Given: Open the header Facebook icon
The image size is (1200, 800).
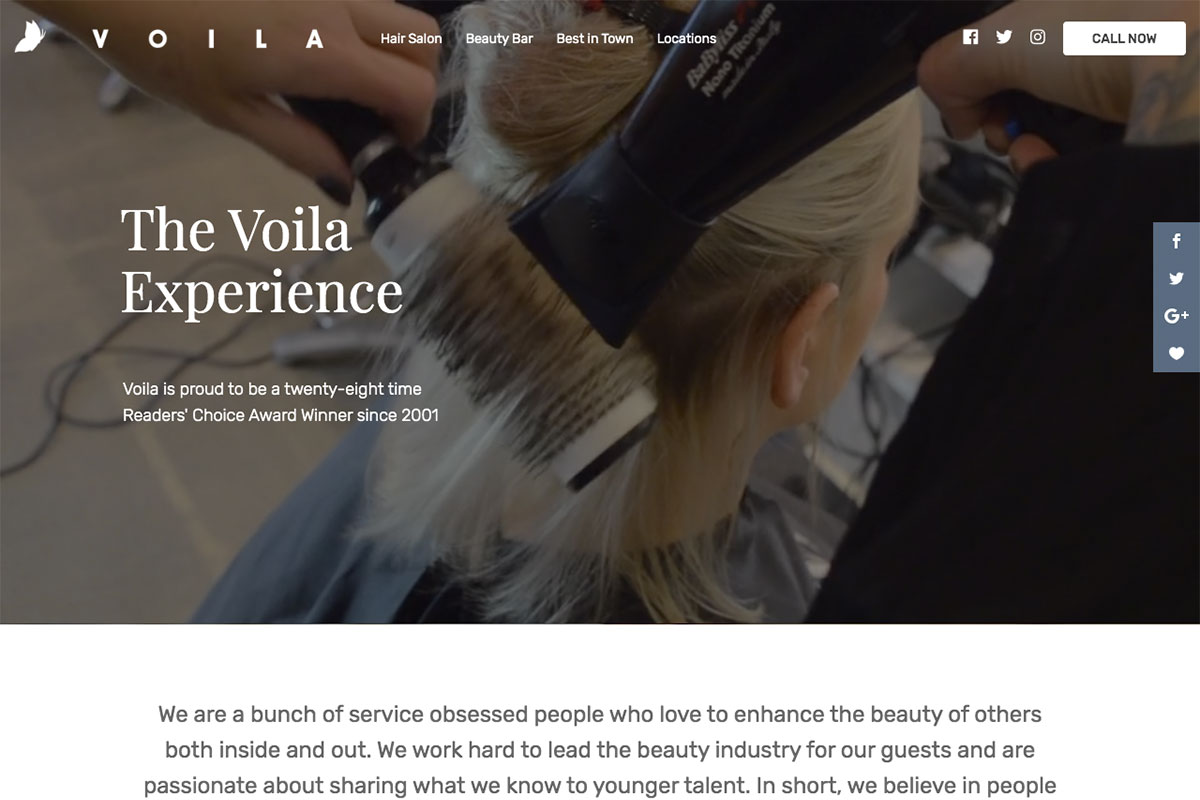Looking at the screenshot, I should pos(970,37).
